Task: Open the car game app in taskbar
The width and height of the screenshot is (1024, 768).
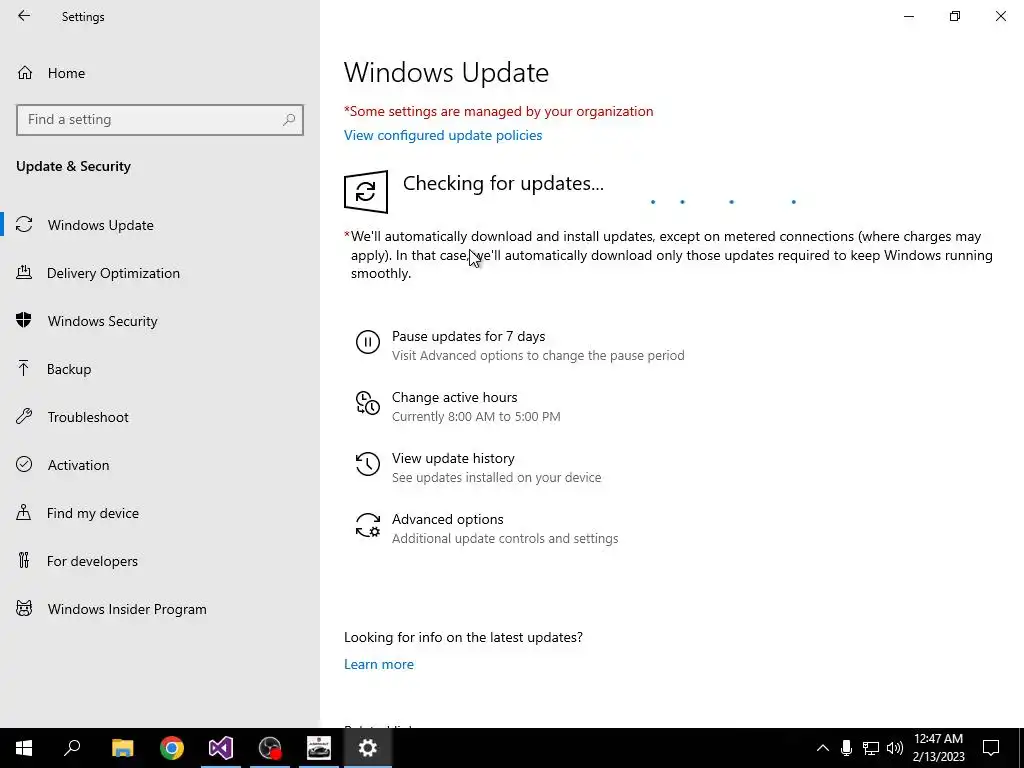Action: click(x=319, y=748)
